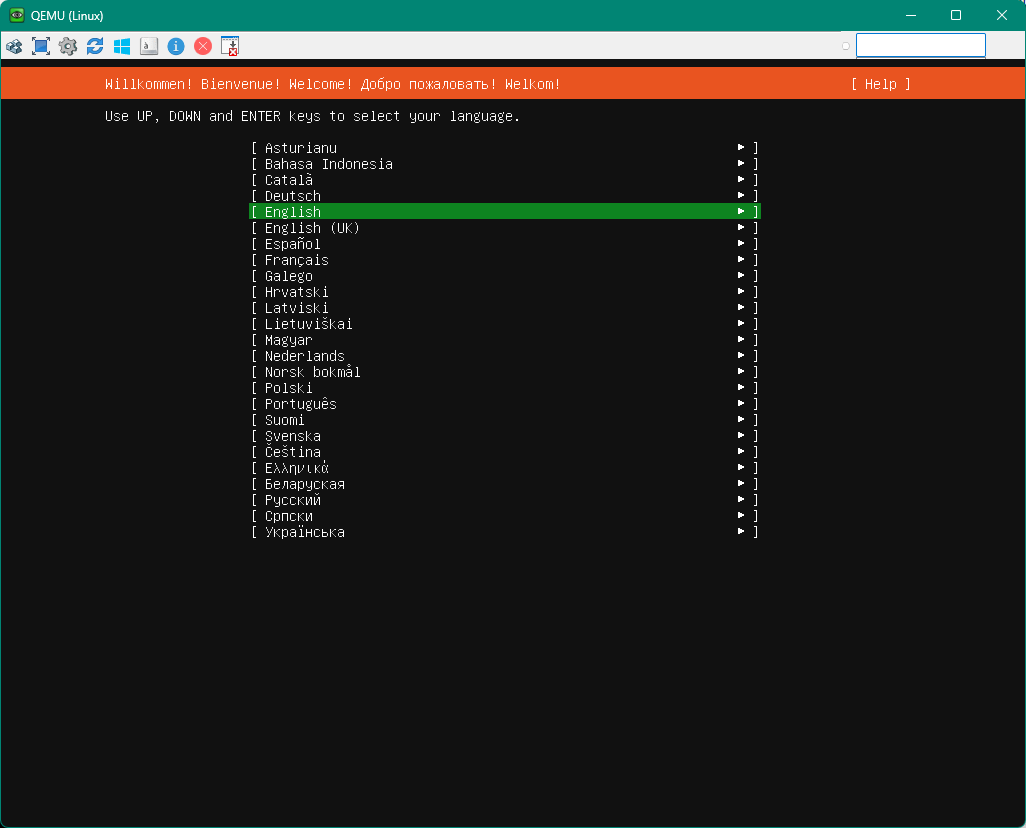Pick Polski in the list
Viewport: 1026px width, 828px height.
point(504,388)
